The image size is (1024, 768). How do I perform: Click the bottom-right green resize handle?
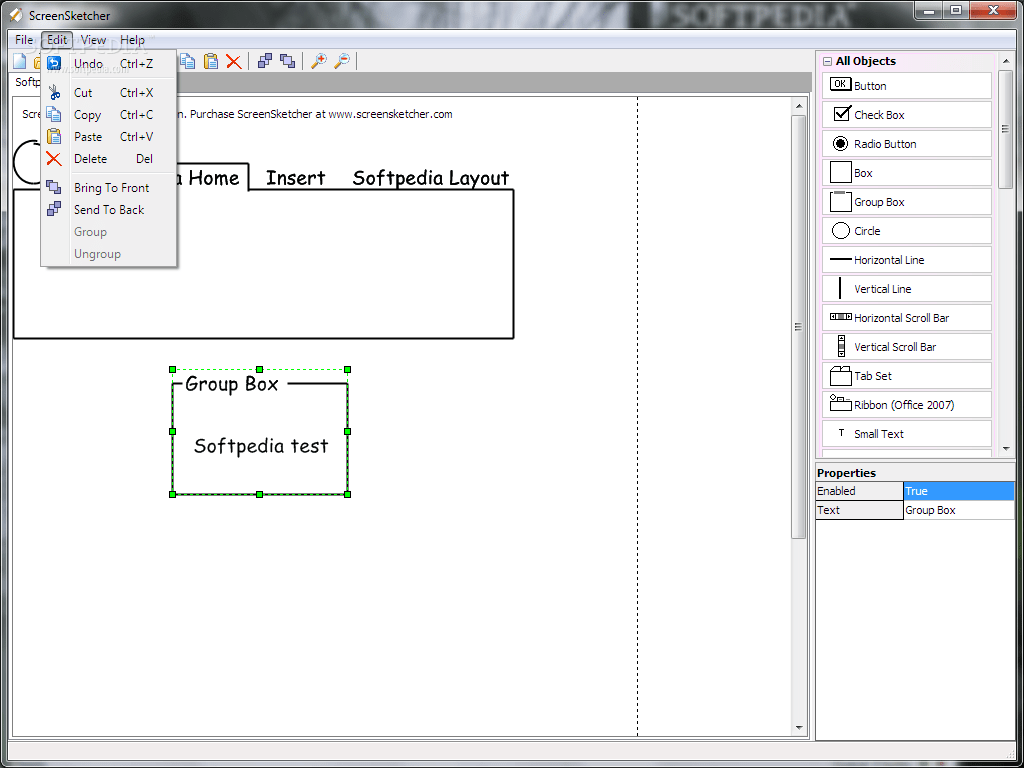(x=347, y=494)
